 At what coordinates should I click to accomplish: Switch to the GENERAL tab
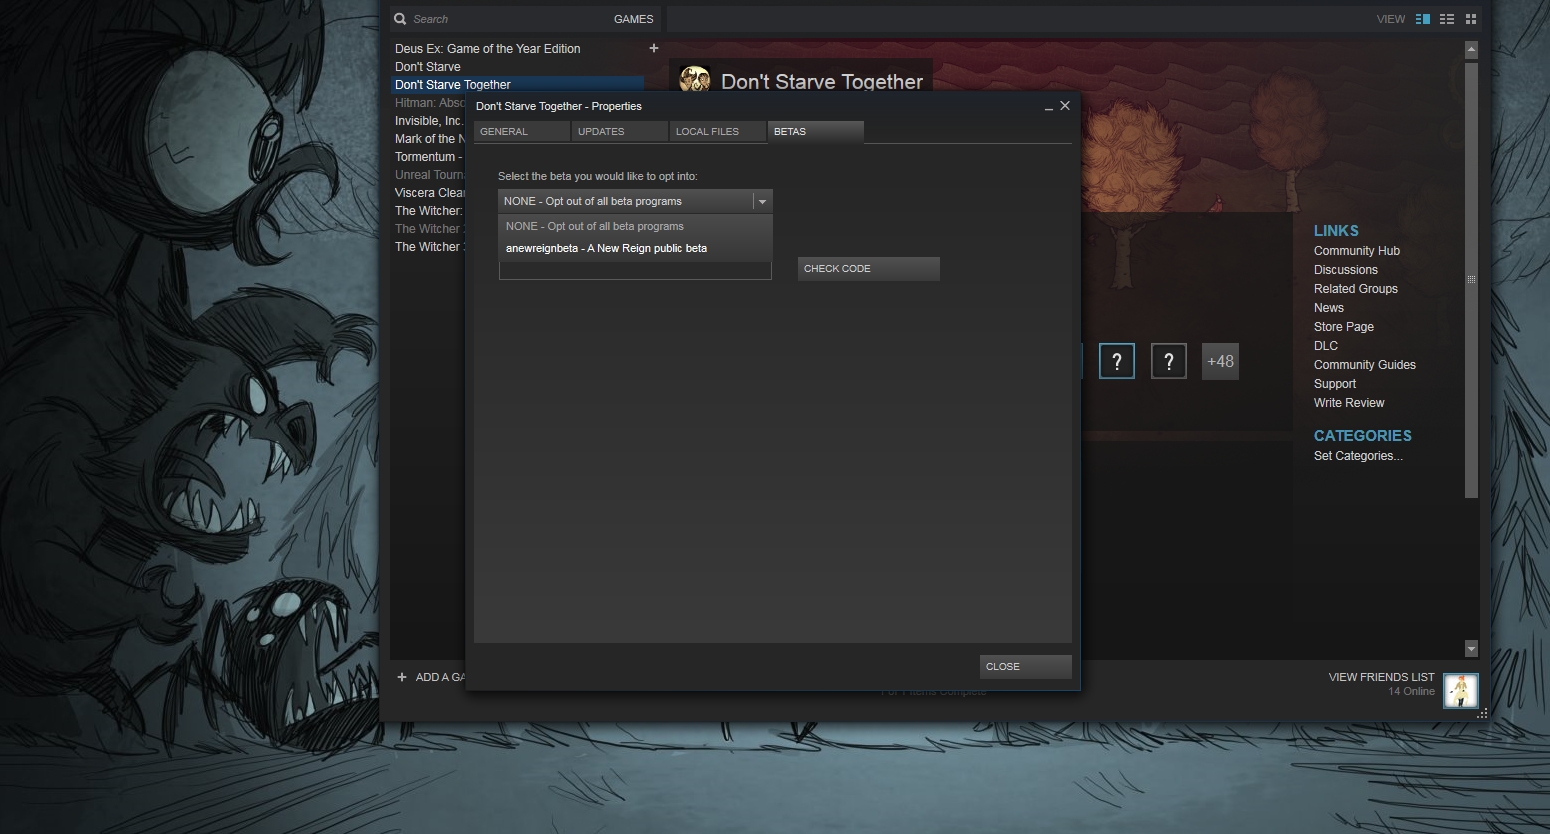pyautogui.click(x=521, y=132)
